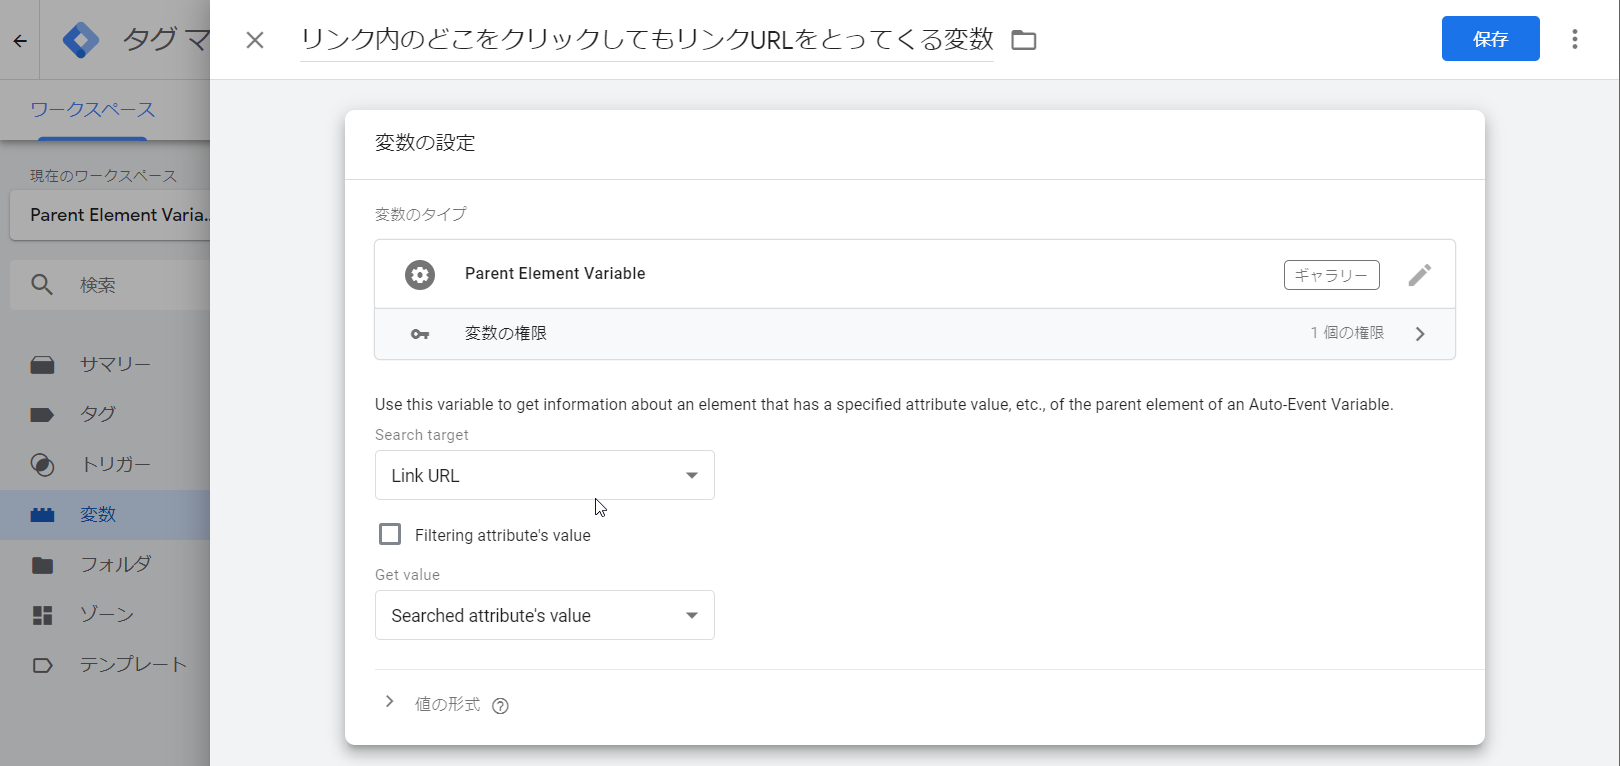Image resolution: width=1620 pixels, height=766 pixels.
Task: Expand the 値の形式 section
Action: point(390,702)
